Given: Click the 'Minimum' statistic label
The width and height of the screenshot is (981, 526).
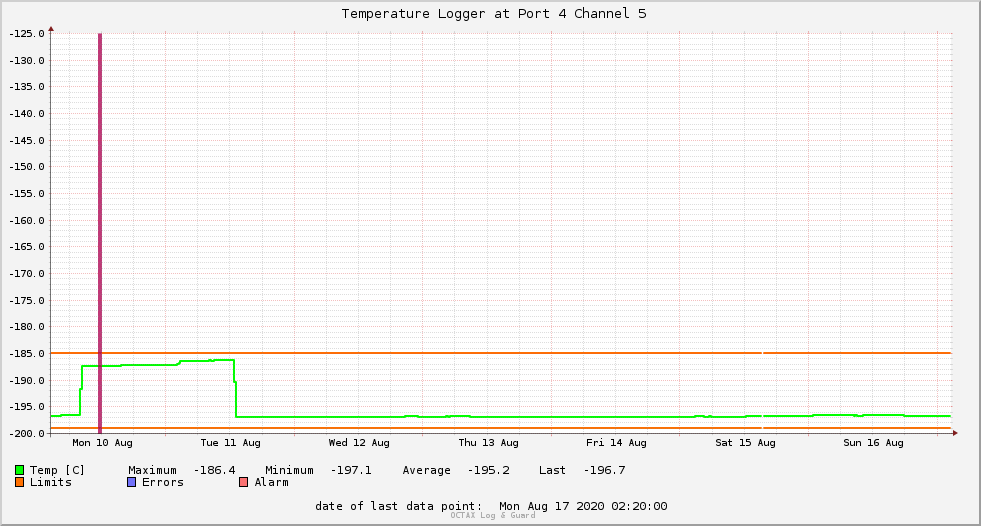Looking at the screenshot, I should point(289,470).
